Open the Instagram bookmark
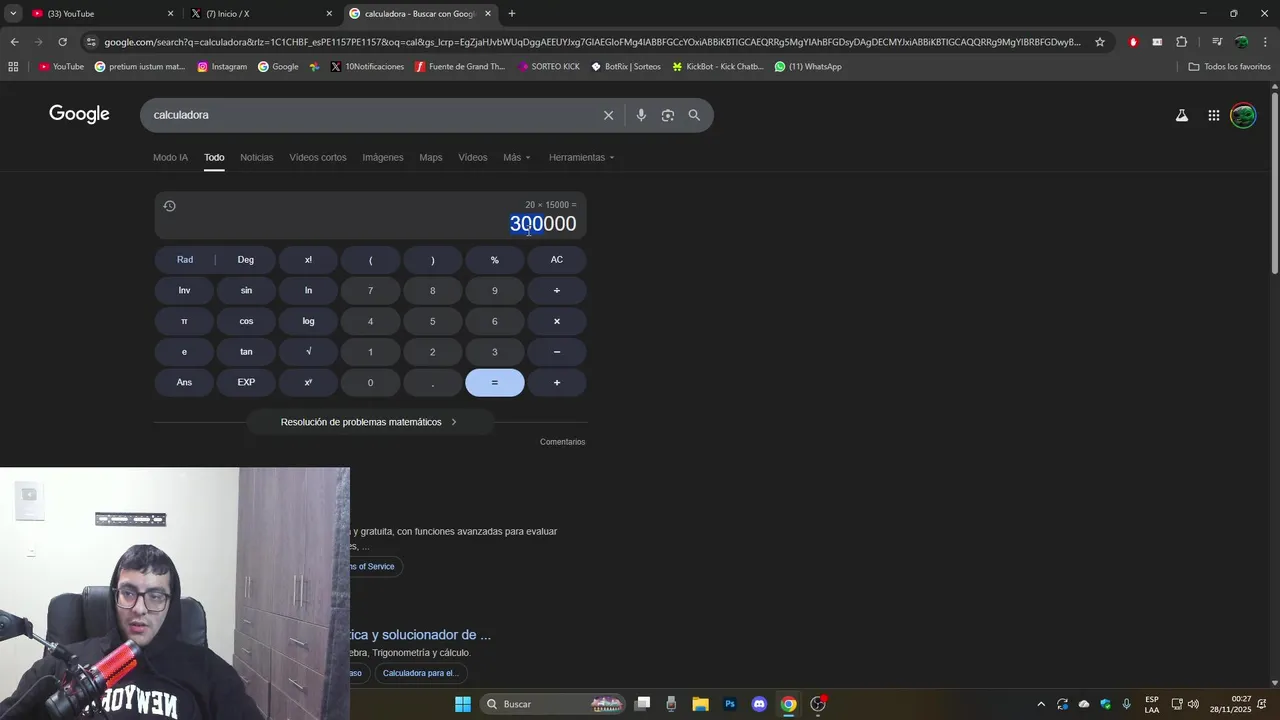The height and width of the screenshot is (720, 1280). pyautogui.click(x=222, y=67)
